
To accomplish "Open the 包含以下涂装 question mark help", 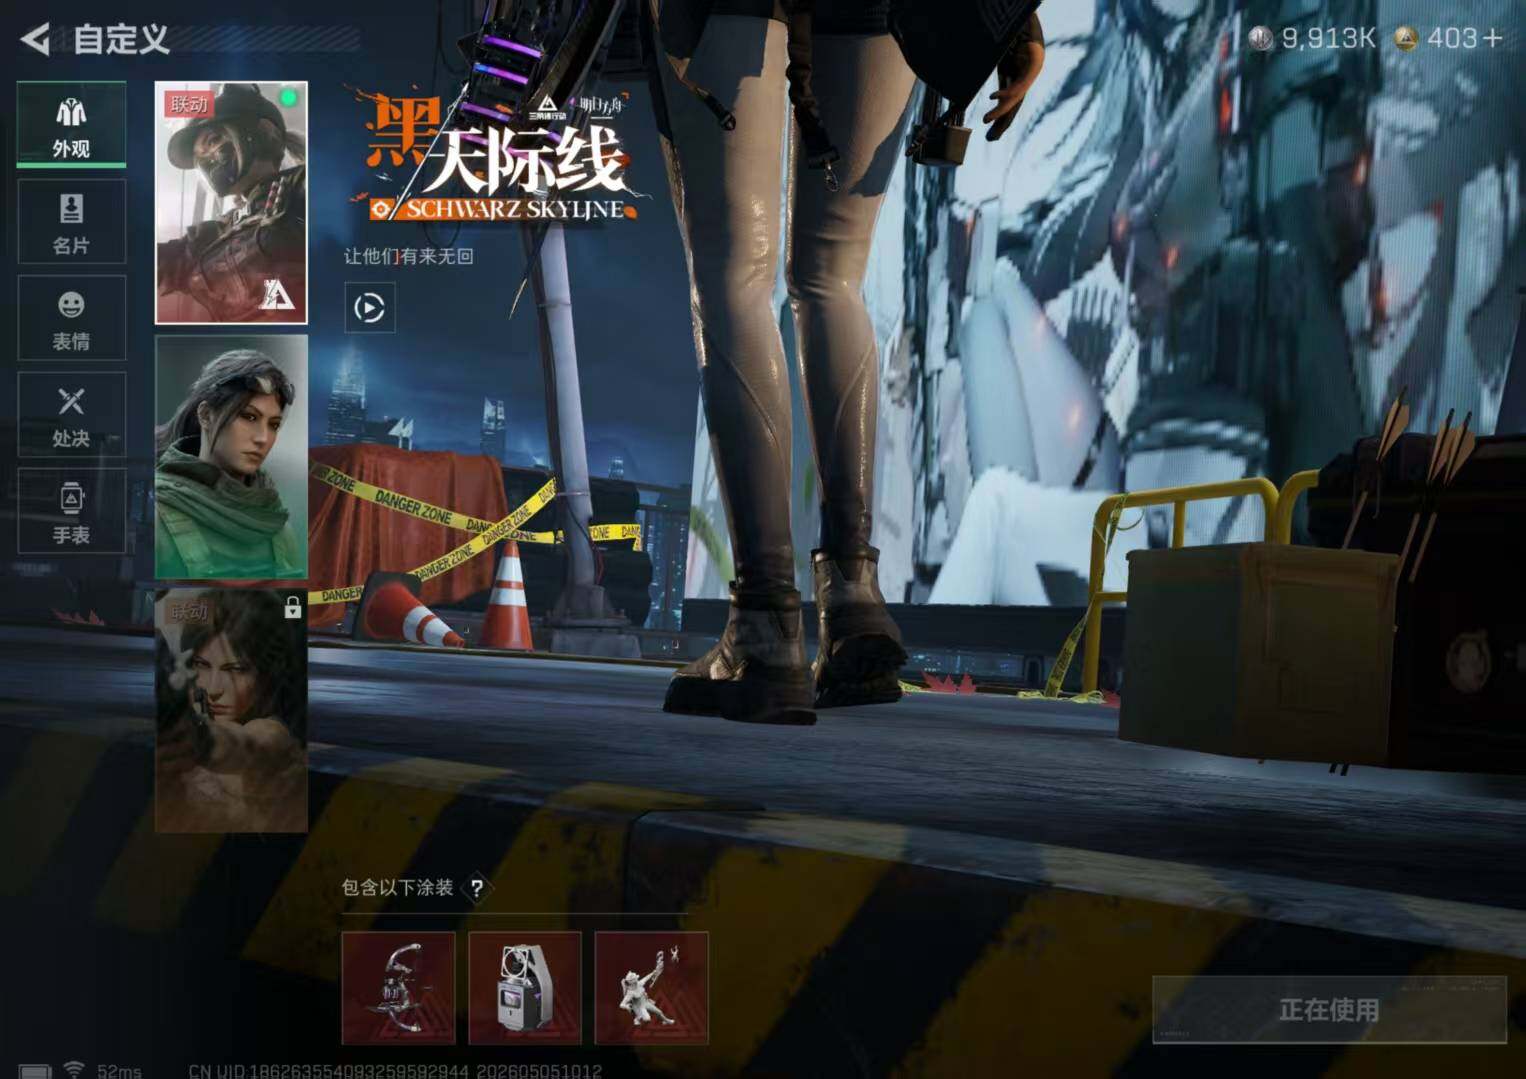I will 477,888.
